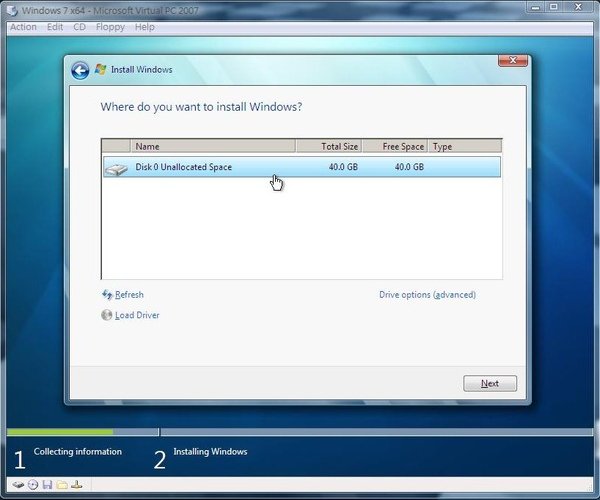Image resolution: width=600 pixels, height=500 pixels.
Task: Click the Total Size column header
Action: point(329,146)
